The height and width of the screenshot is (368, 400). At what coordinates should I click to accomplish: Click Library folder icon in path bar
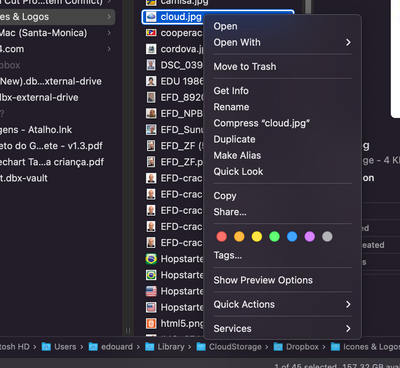[150, 347]
